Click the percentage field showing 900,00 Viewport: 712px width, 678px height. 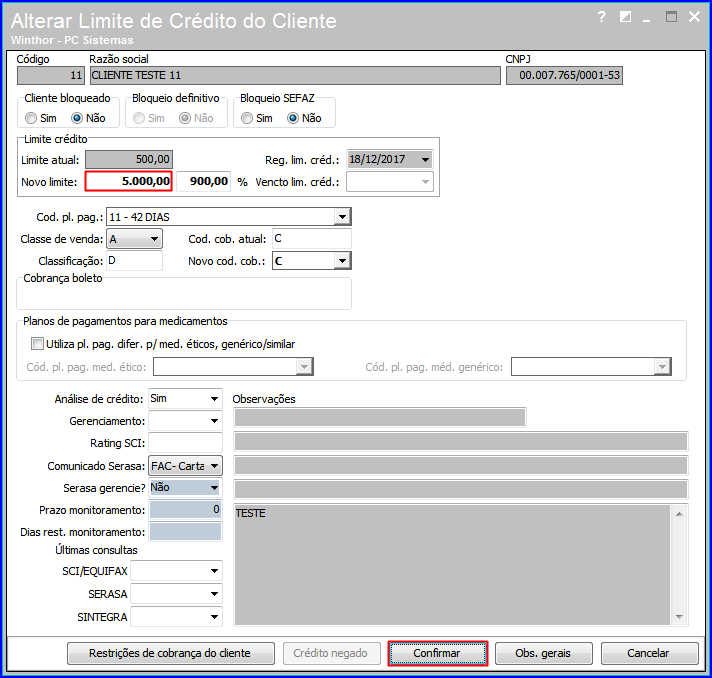(203, 181)
